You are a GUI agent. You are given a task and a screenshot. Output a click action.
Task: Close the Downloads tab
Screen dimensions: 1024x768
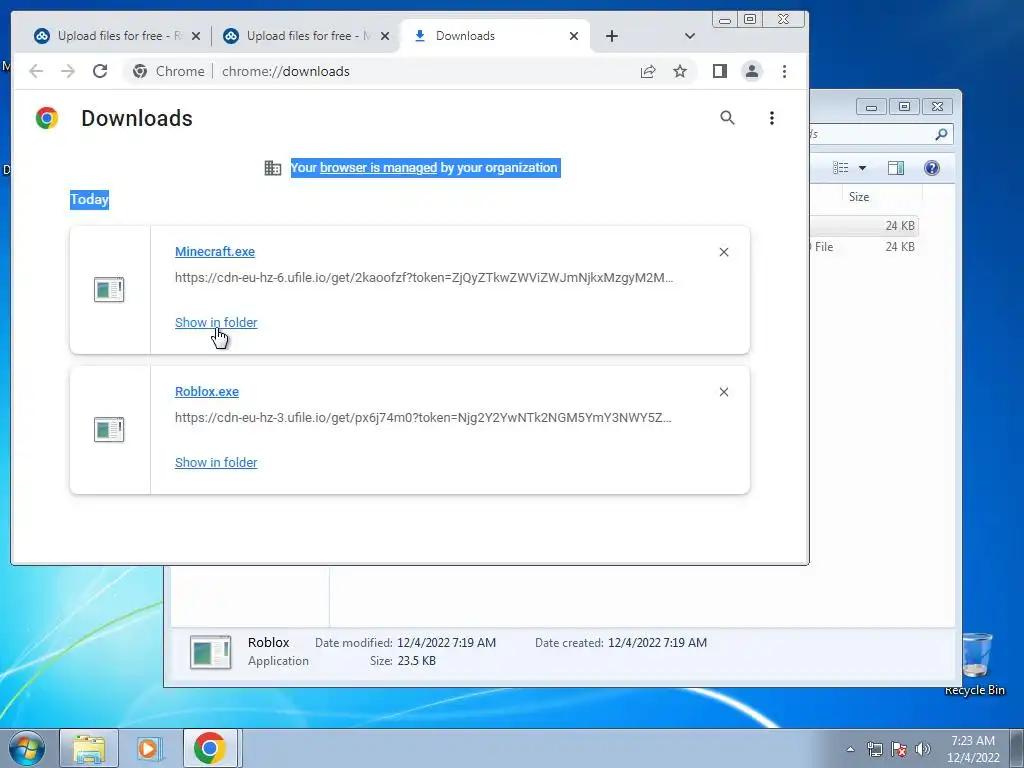click(x=574, y=36)
